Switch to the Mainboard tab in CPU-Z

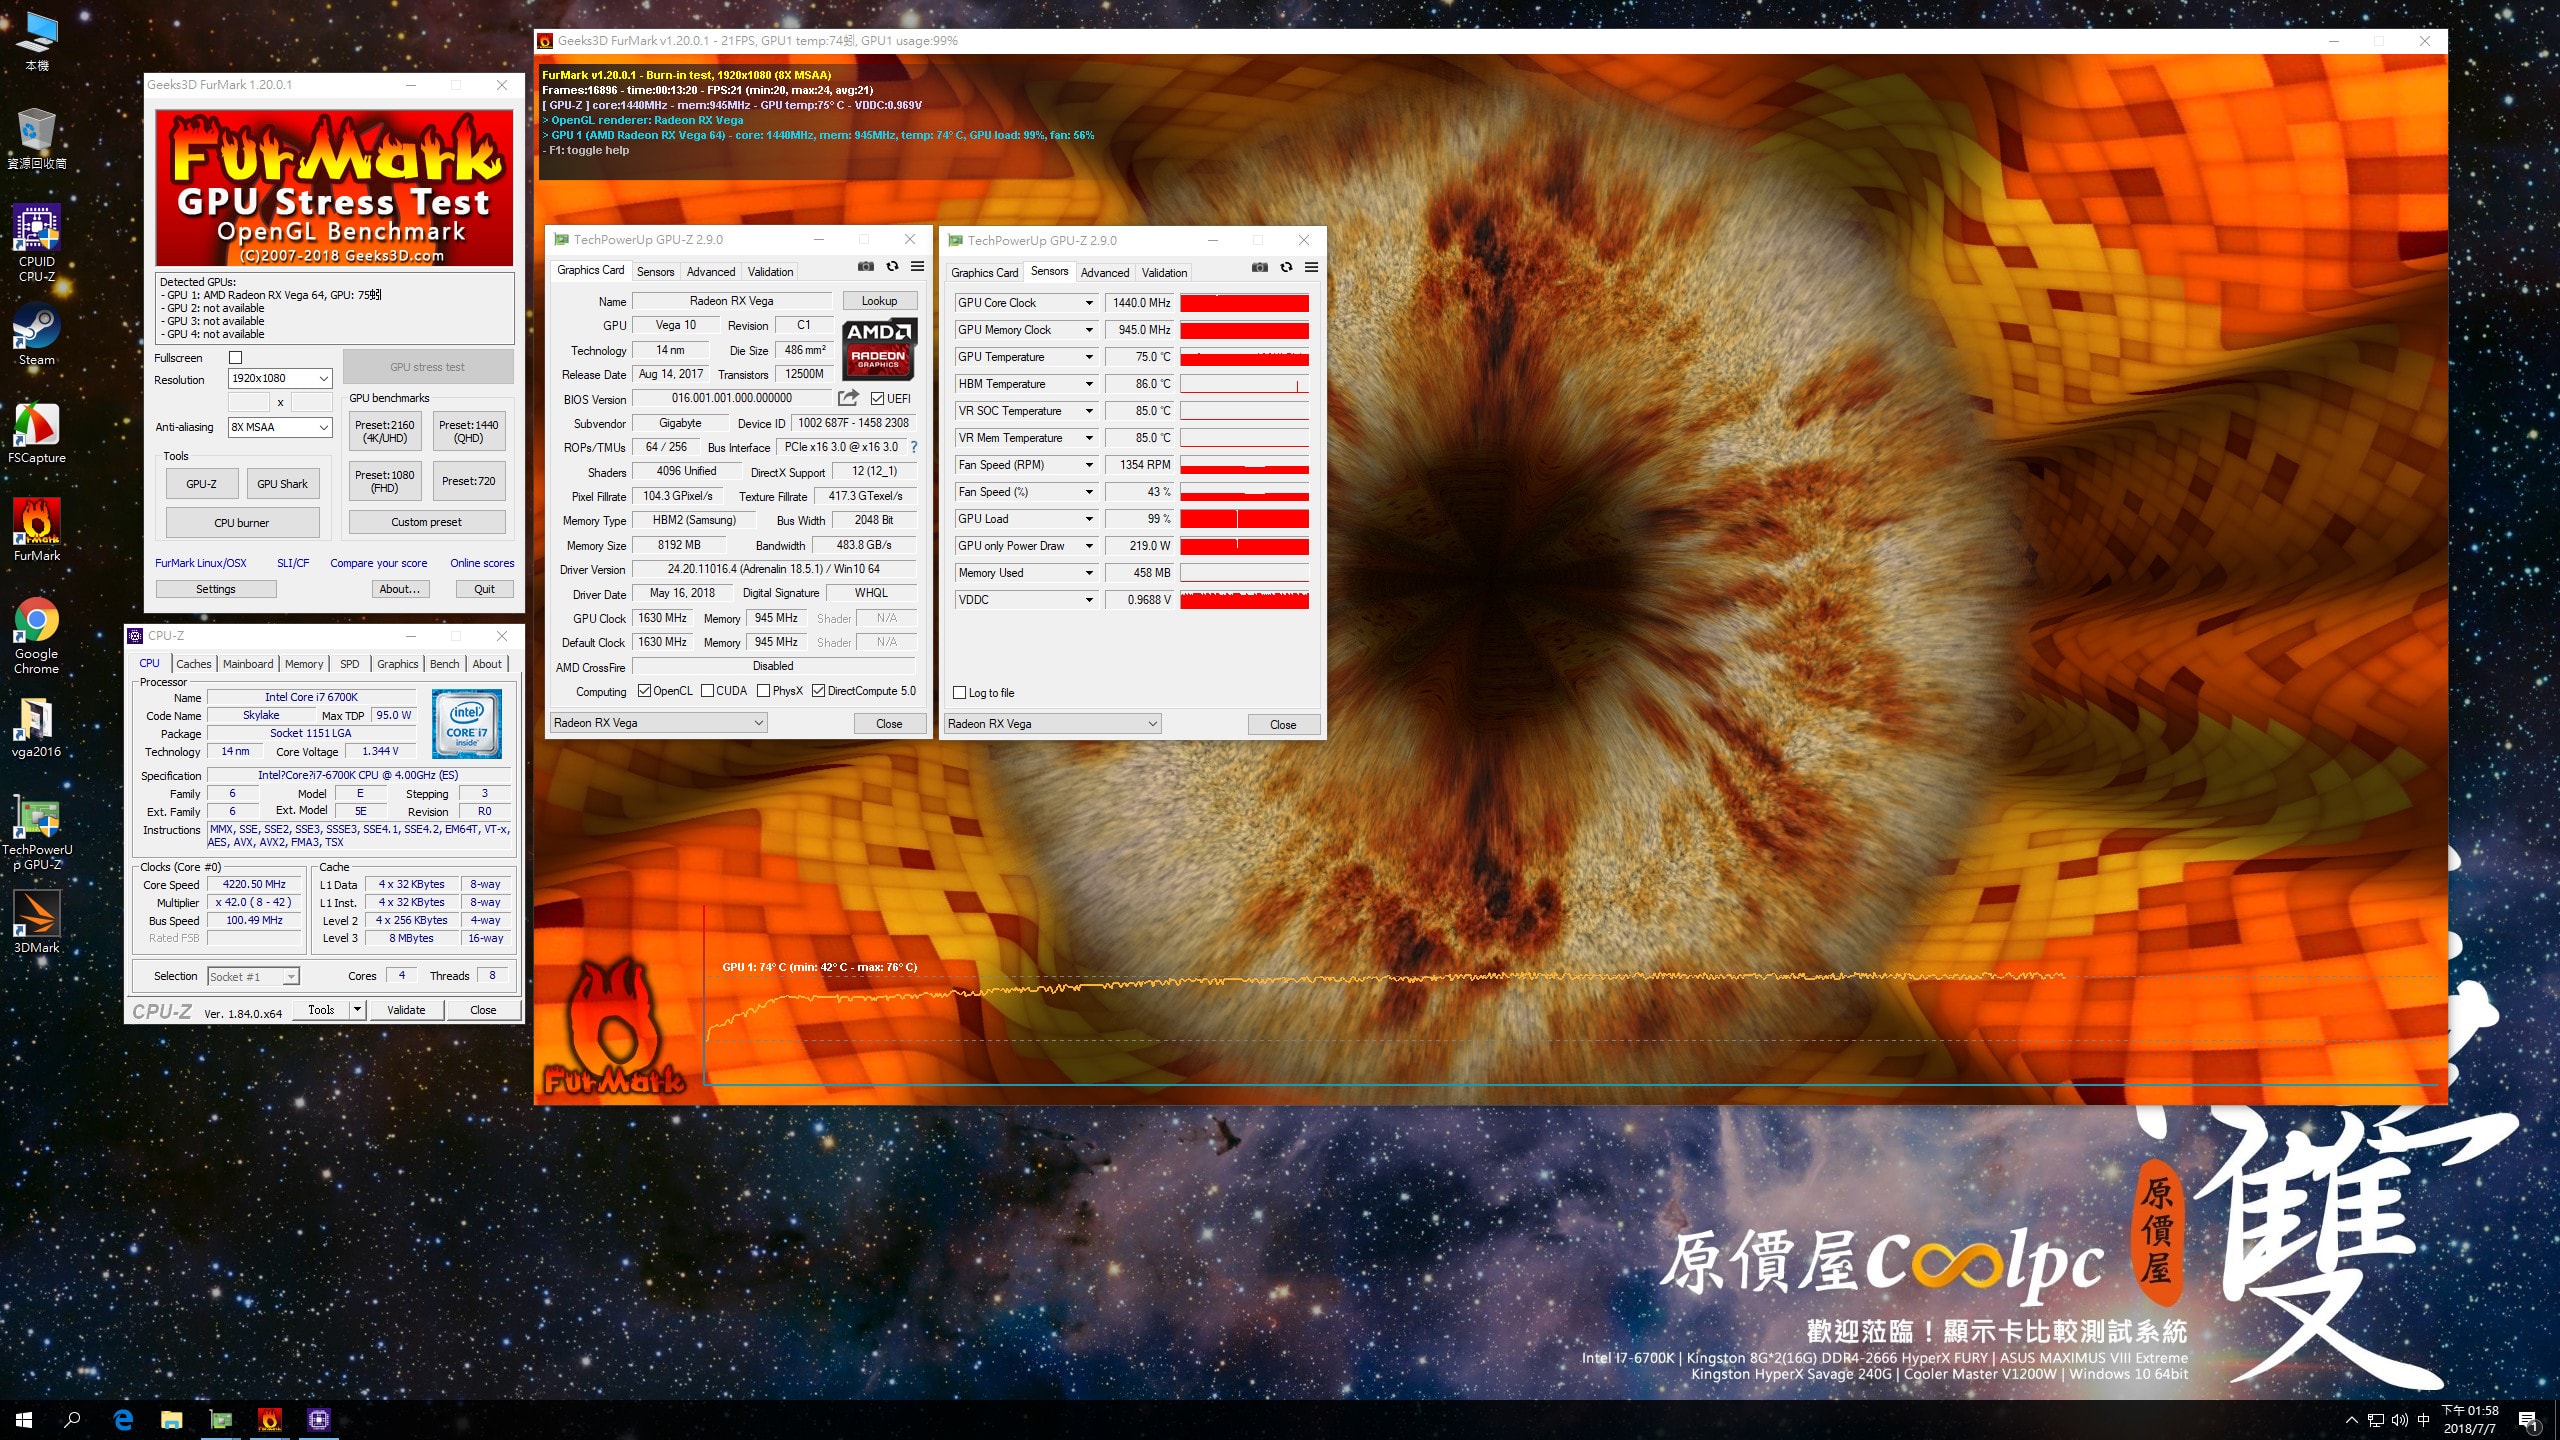248,664
